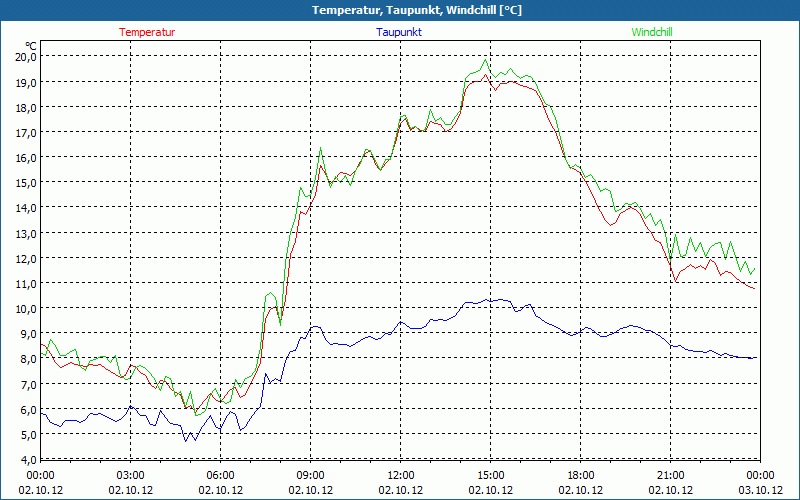The image size is (800, 500).
Task: Click the '03.10.12' date label
Action: pyautogui.click(x=760, y=490)
